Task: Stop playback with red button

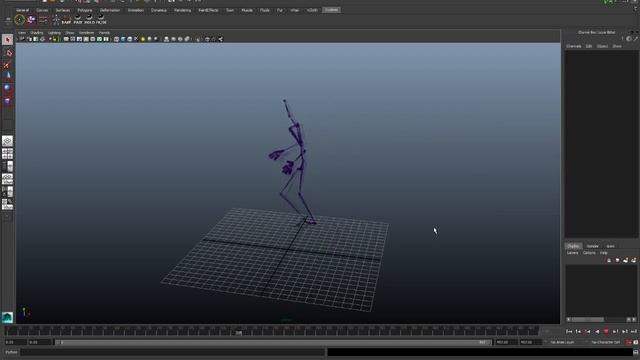Action: point(606,331)
